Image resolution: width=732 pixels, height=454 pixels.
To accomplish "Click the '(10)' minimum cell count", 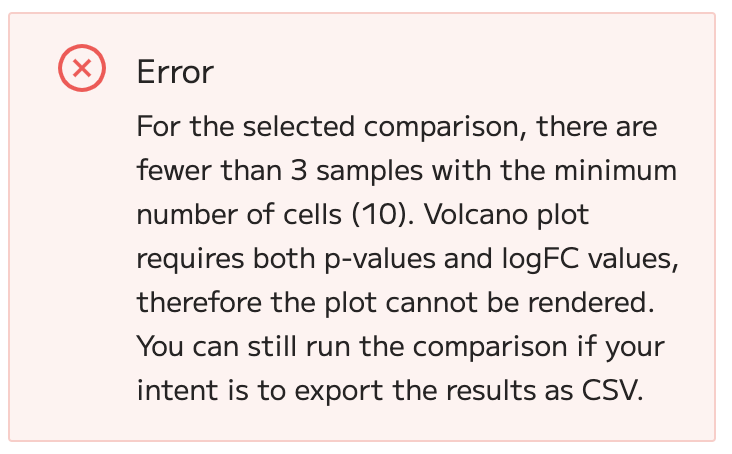I will coord(382,215).
